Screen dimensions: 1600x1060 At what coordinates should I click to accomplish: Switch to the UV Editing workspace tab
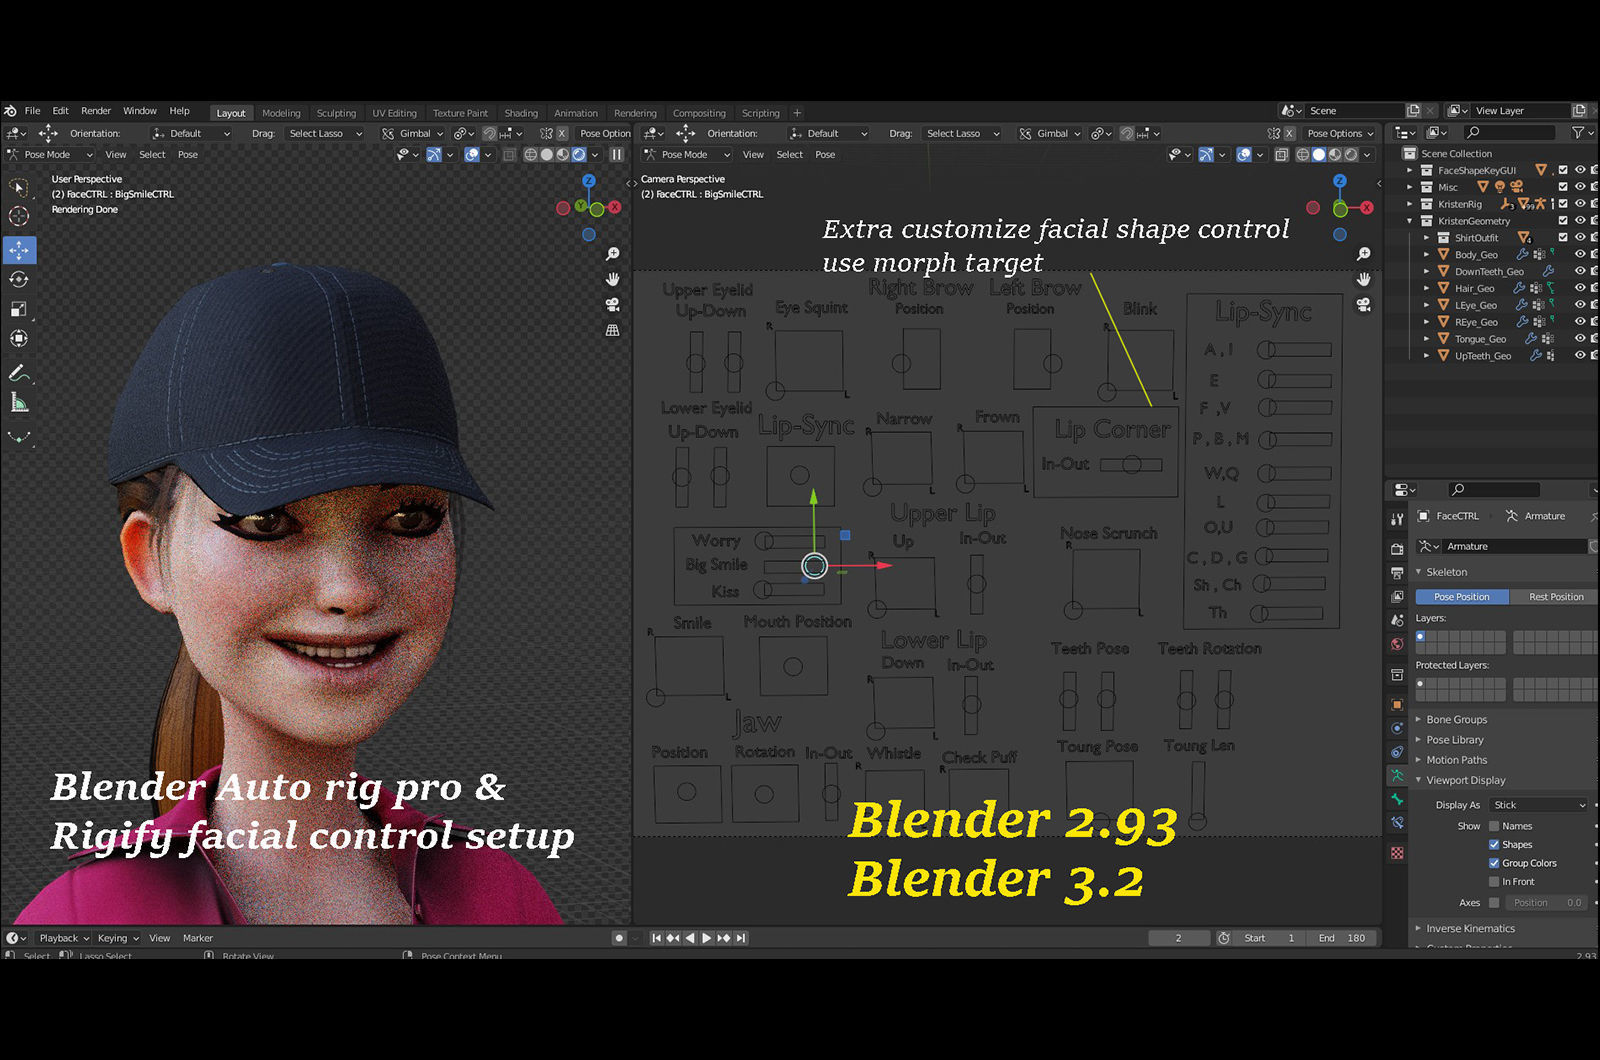click(395, 113)
